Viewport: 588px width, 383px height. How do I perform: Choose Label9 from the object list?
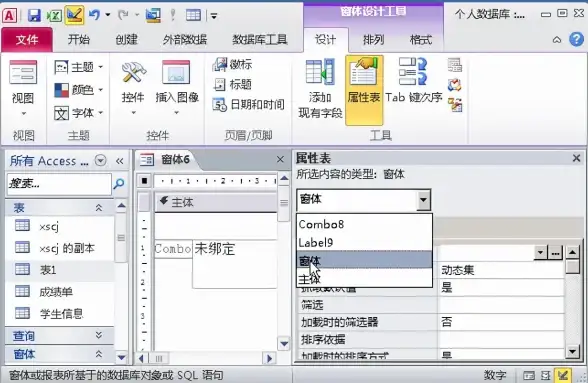tap(364, 242)
